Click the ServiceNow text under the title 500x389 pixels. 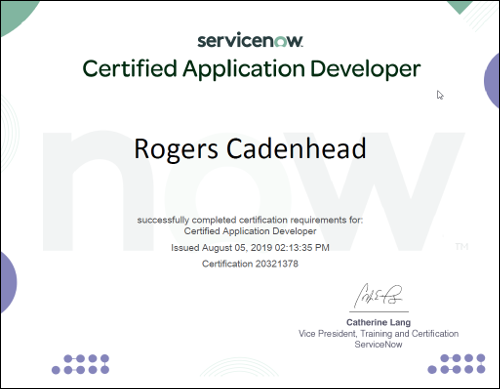coord(378,344)
